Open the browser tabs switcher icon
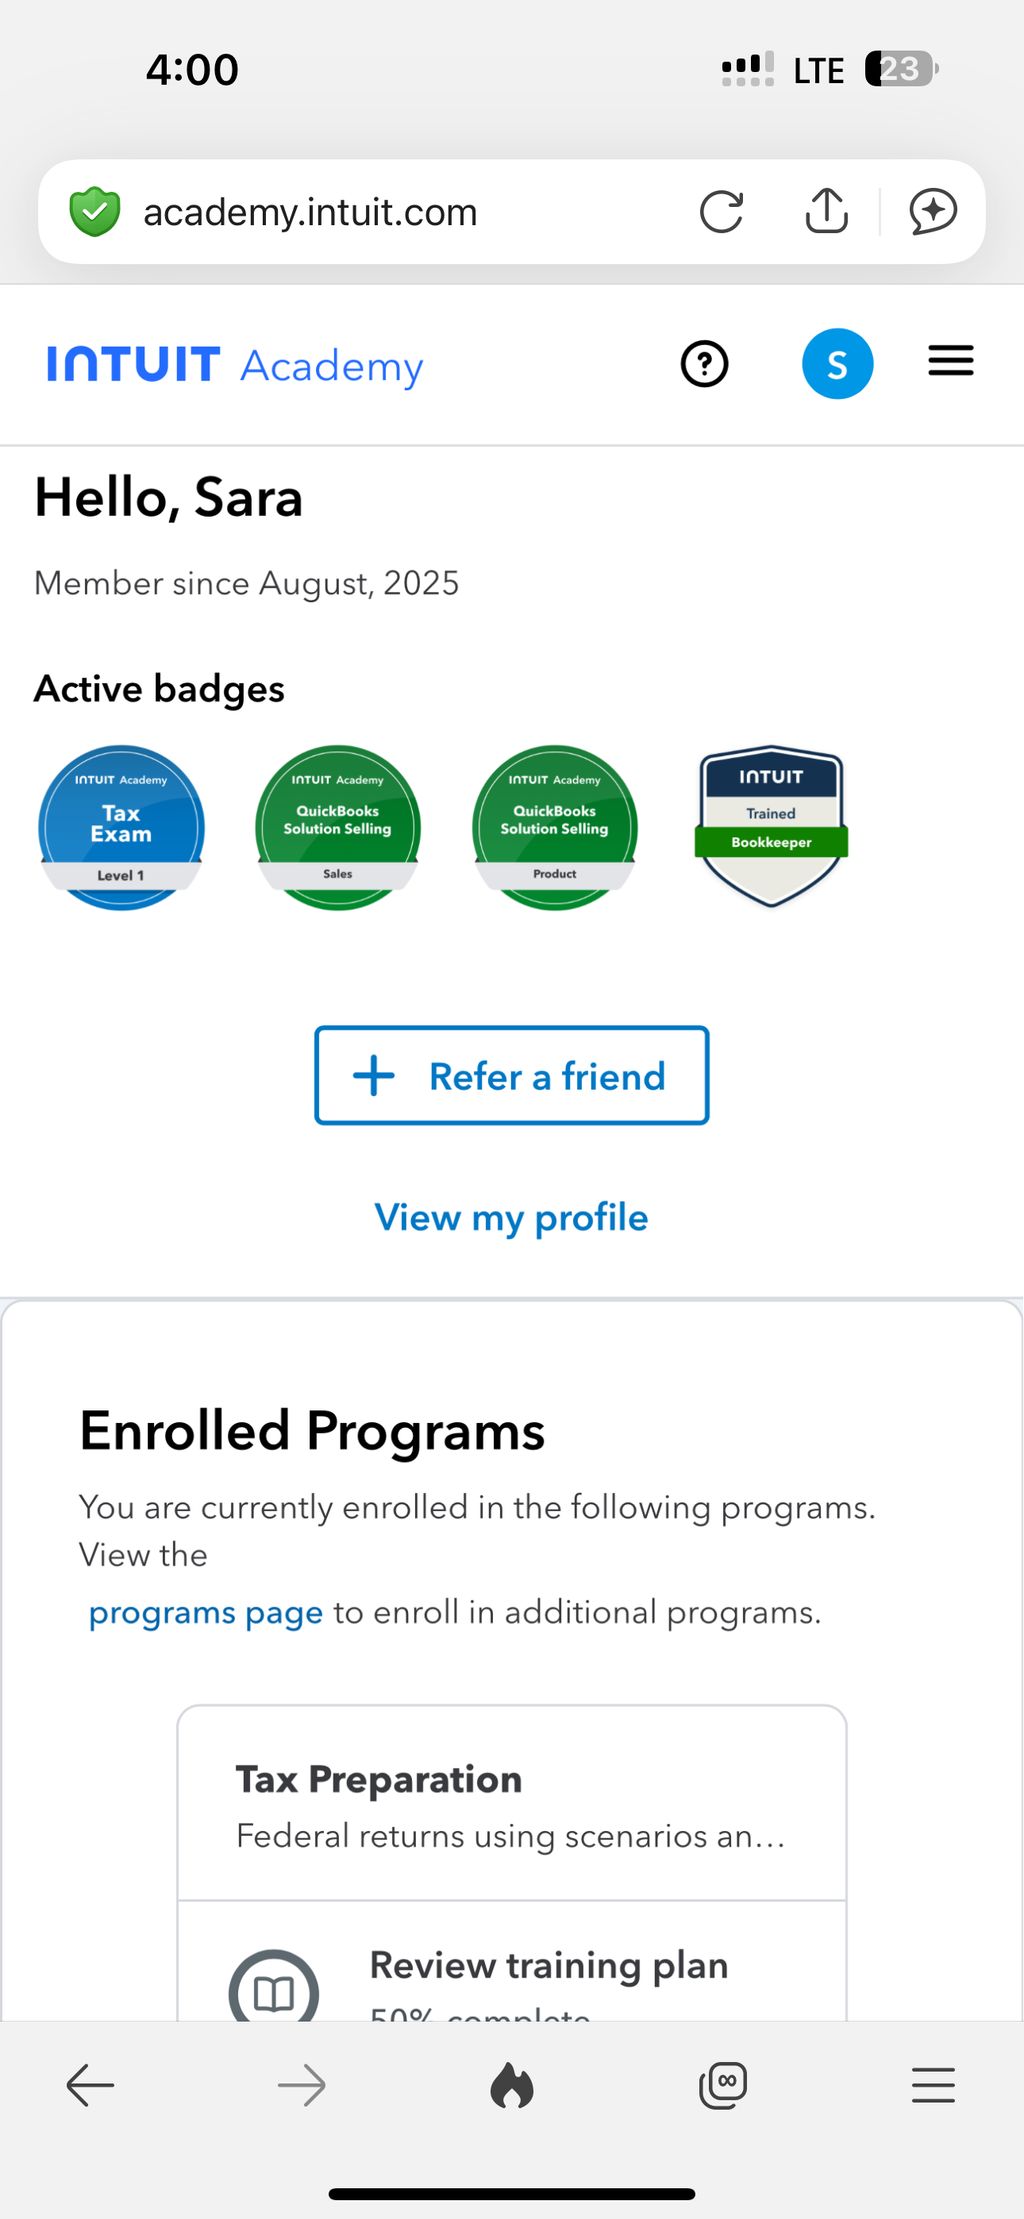Image resolution: width=1024 pixels, height=2219 pixels. (x=723, y=2085)
